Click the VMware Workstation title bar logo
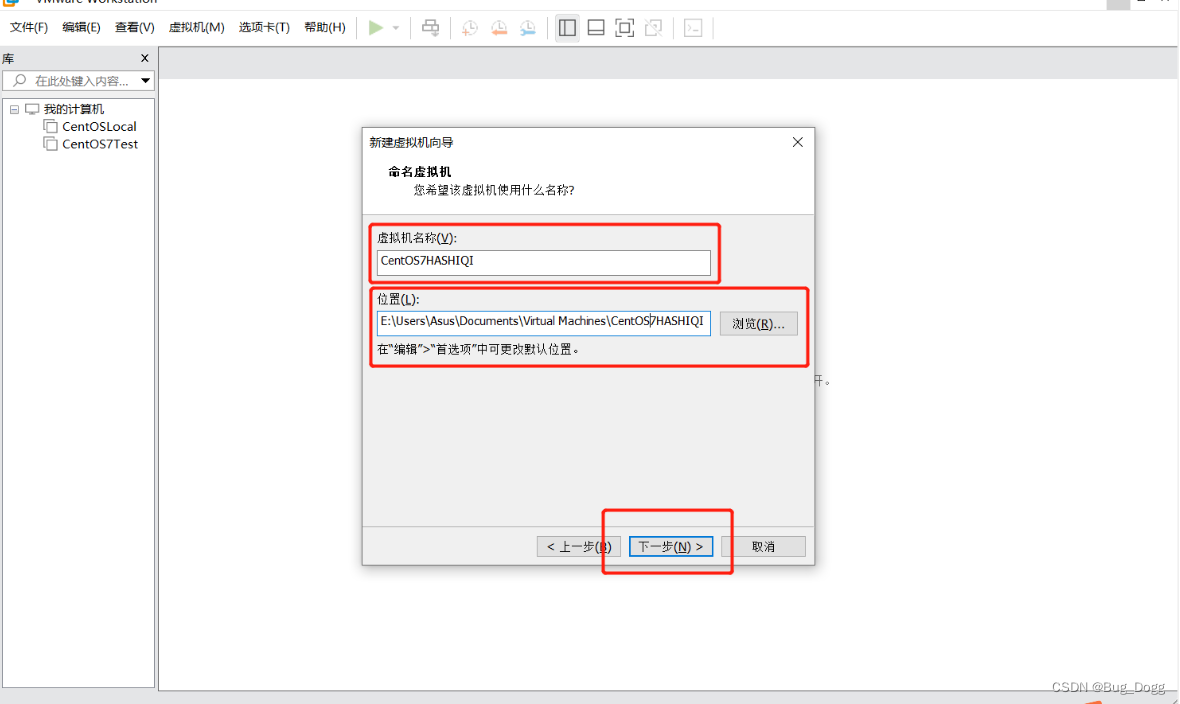Screen dimensions: 1180x704 click(x=11, y=3)
